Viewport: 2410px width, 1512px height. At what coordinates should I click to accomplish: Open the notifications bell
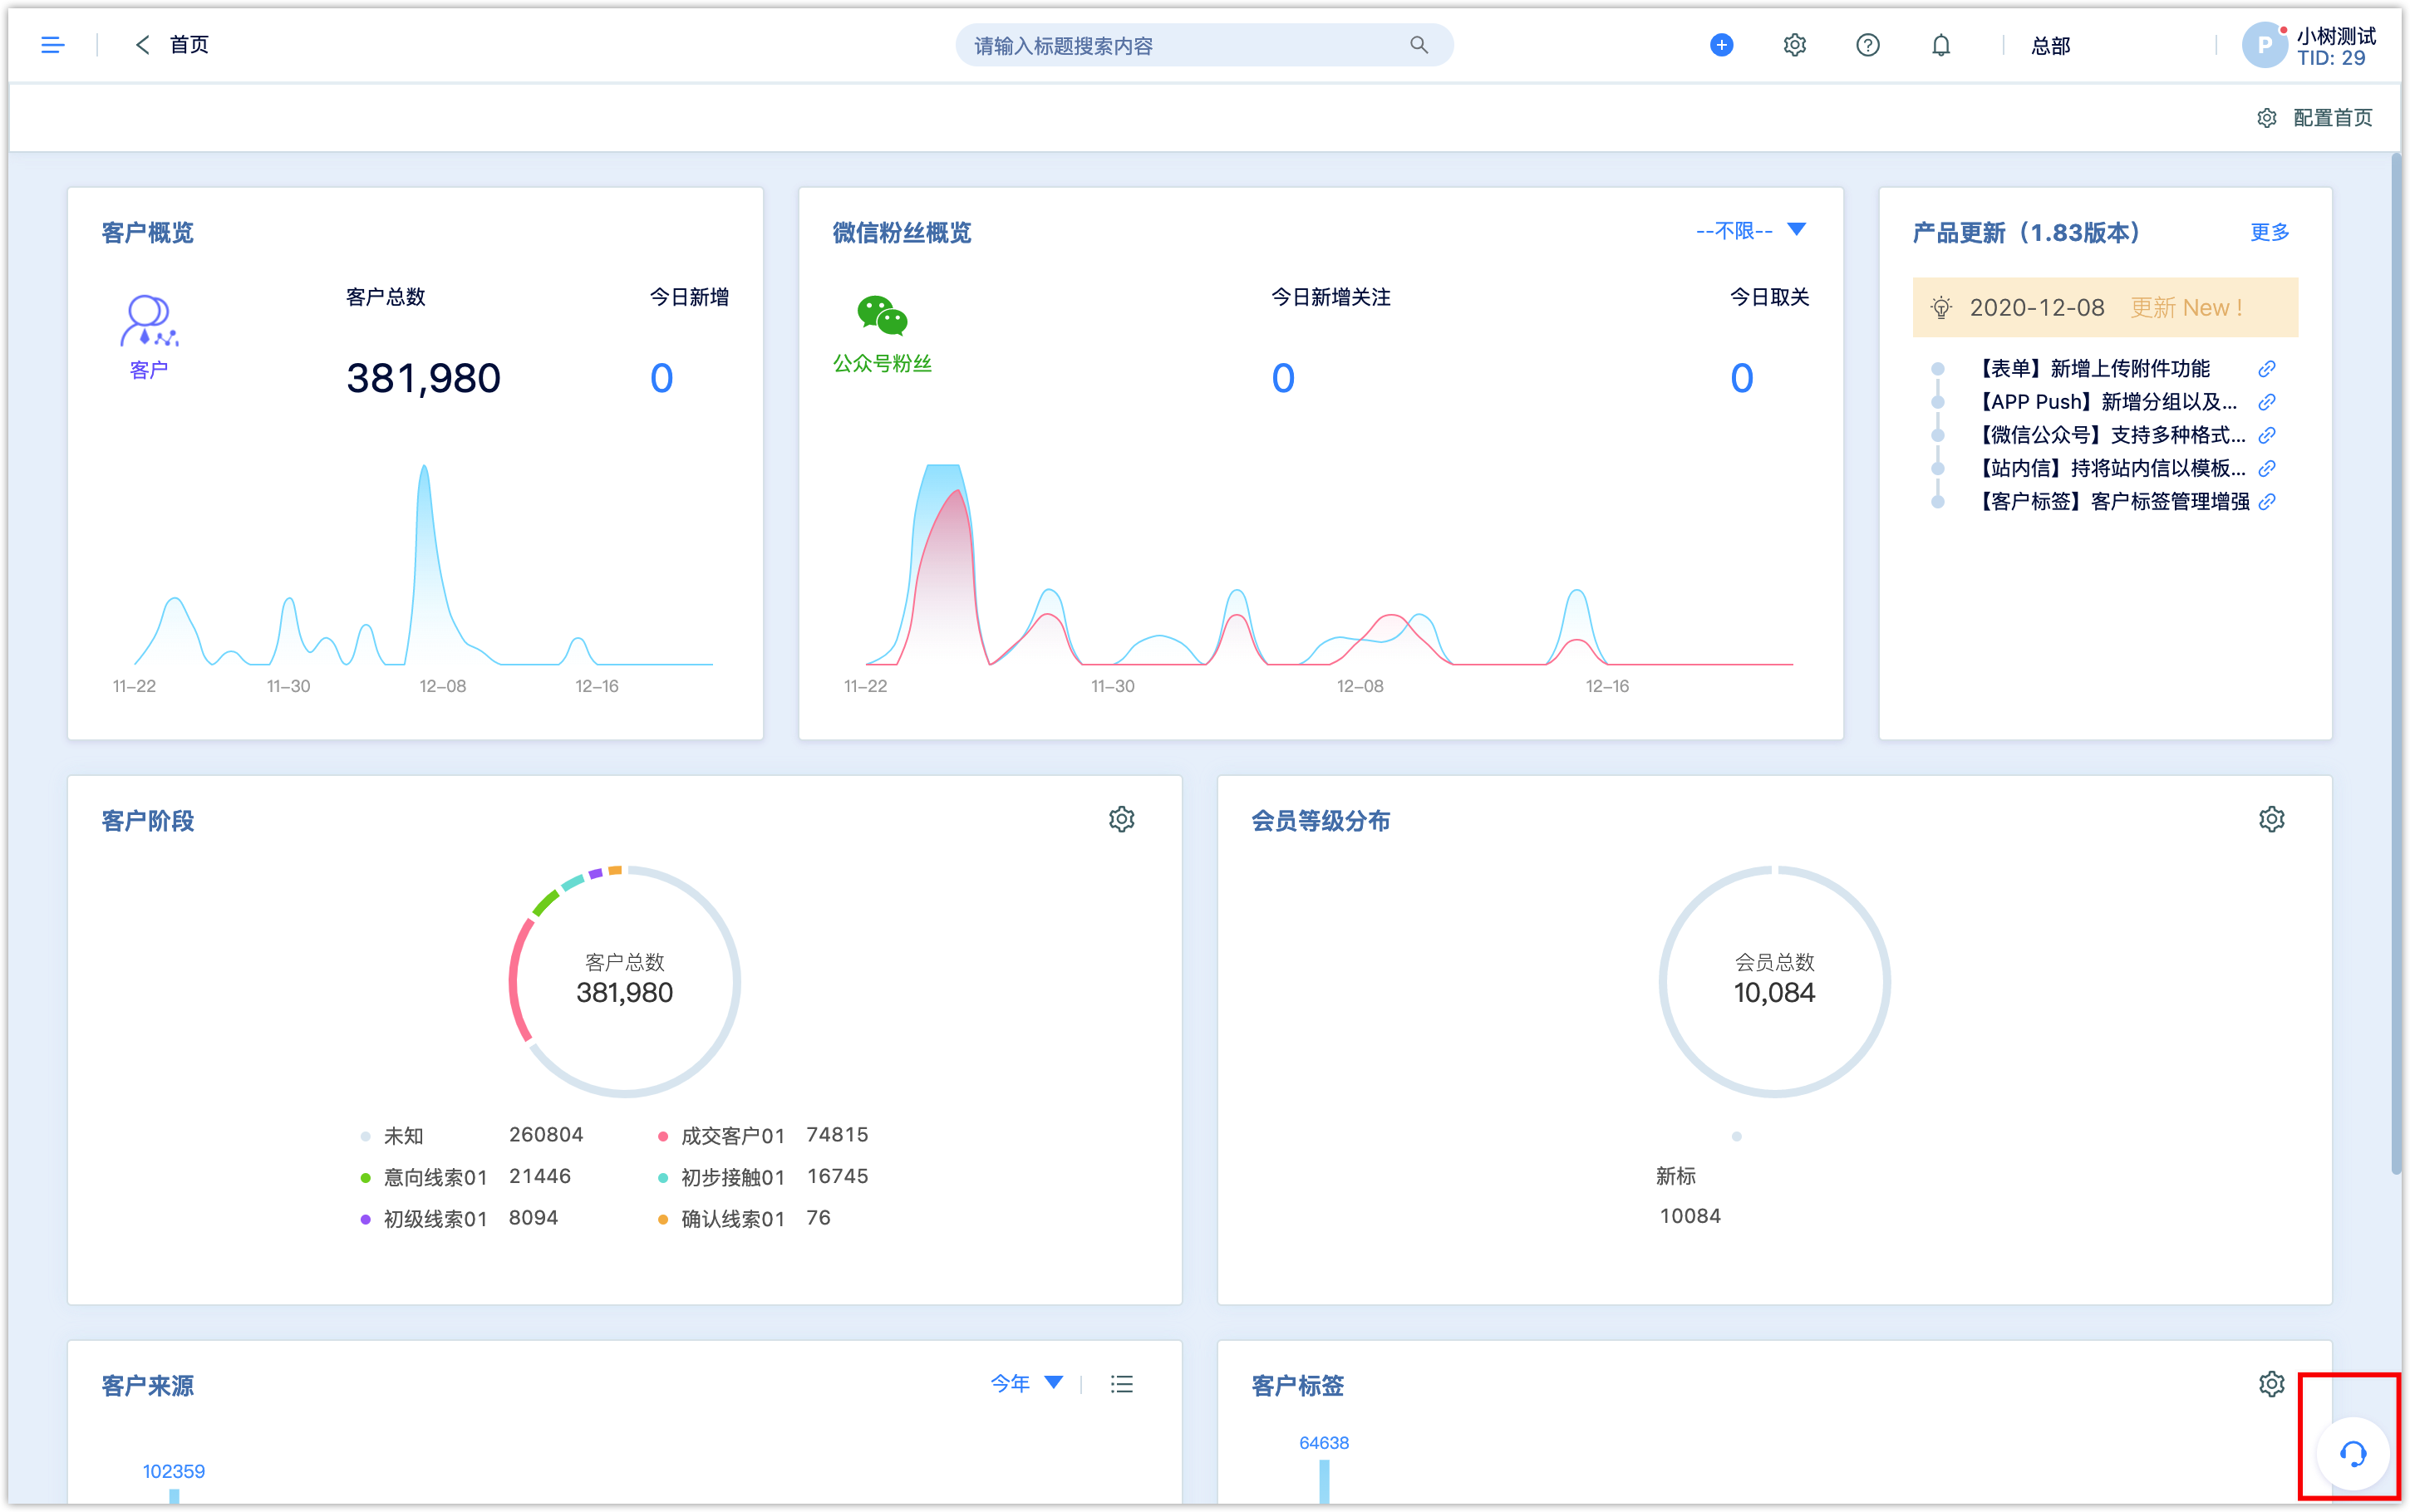click(1940, 45)
